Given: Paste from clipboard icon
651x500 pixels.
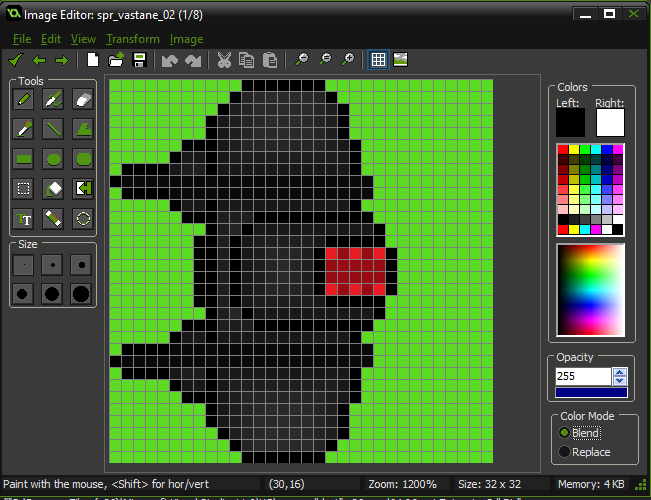Looking at the screenshot, I should pos(270,60).
